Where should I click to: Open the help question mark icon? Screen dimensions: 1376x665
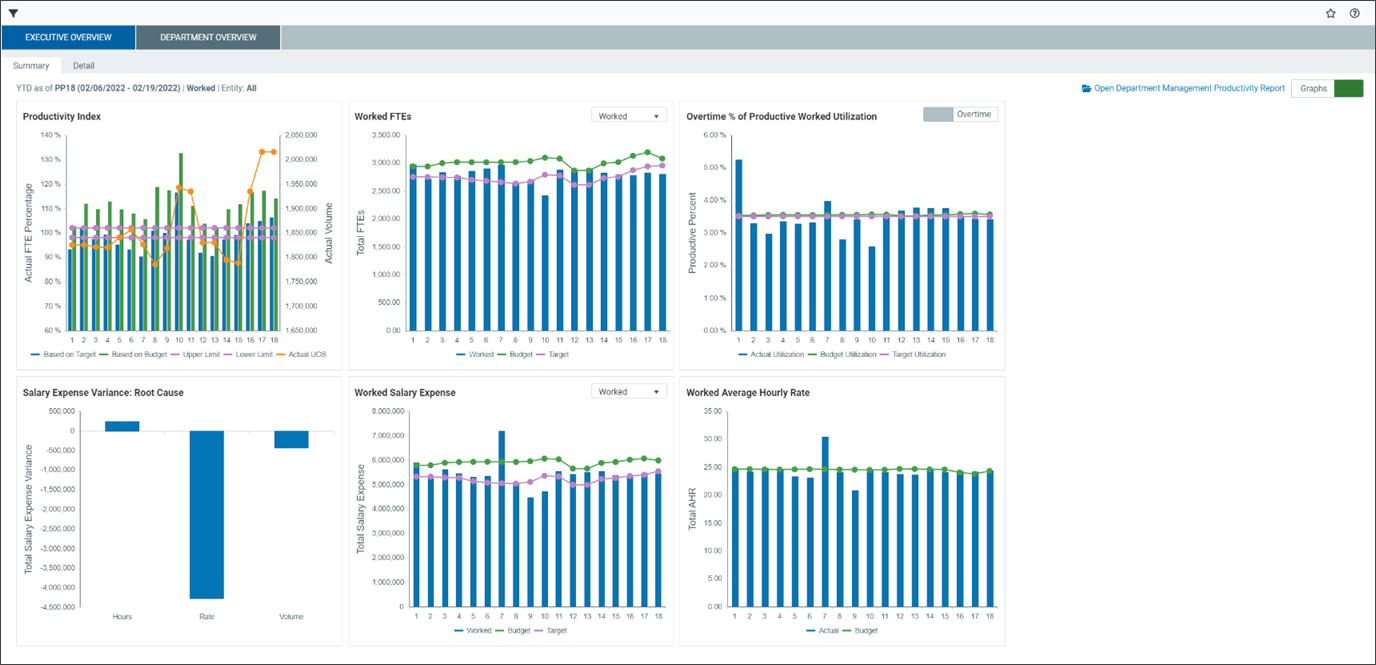pos(1354,13)
